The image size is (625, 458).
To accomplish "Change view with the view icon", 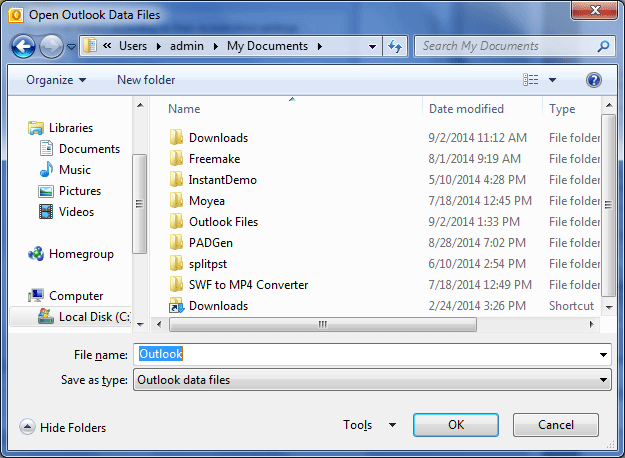I will tap(531, 80).
